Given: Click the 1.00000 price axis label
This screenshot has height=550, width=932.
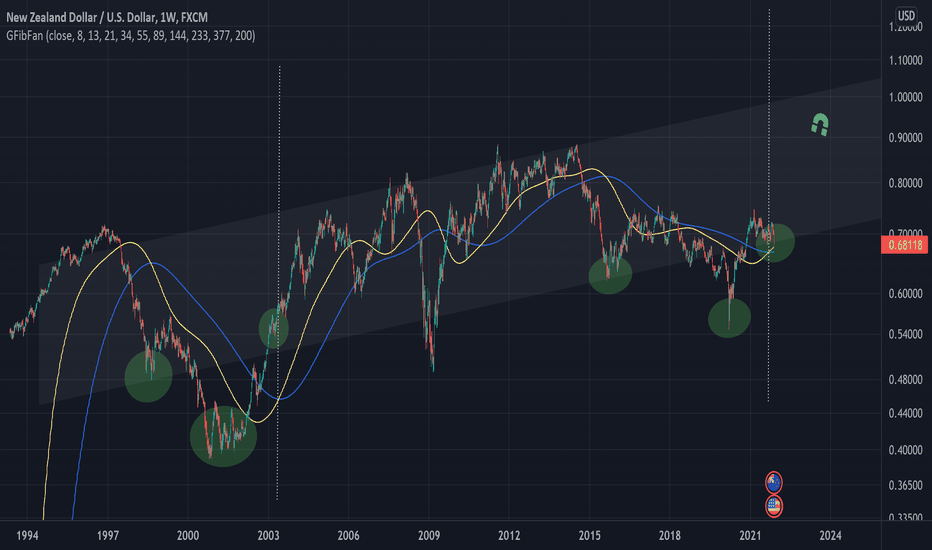Looking at the screenshot, I should (905, 97).
